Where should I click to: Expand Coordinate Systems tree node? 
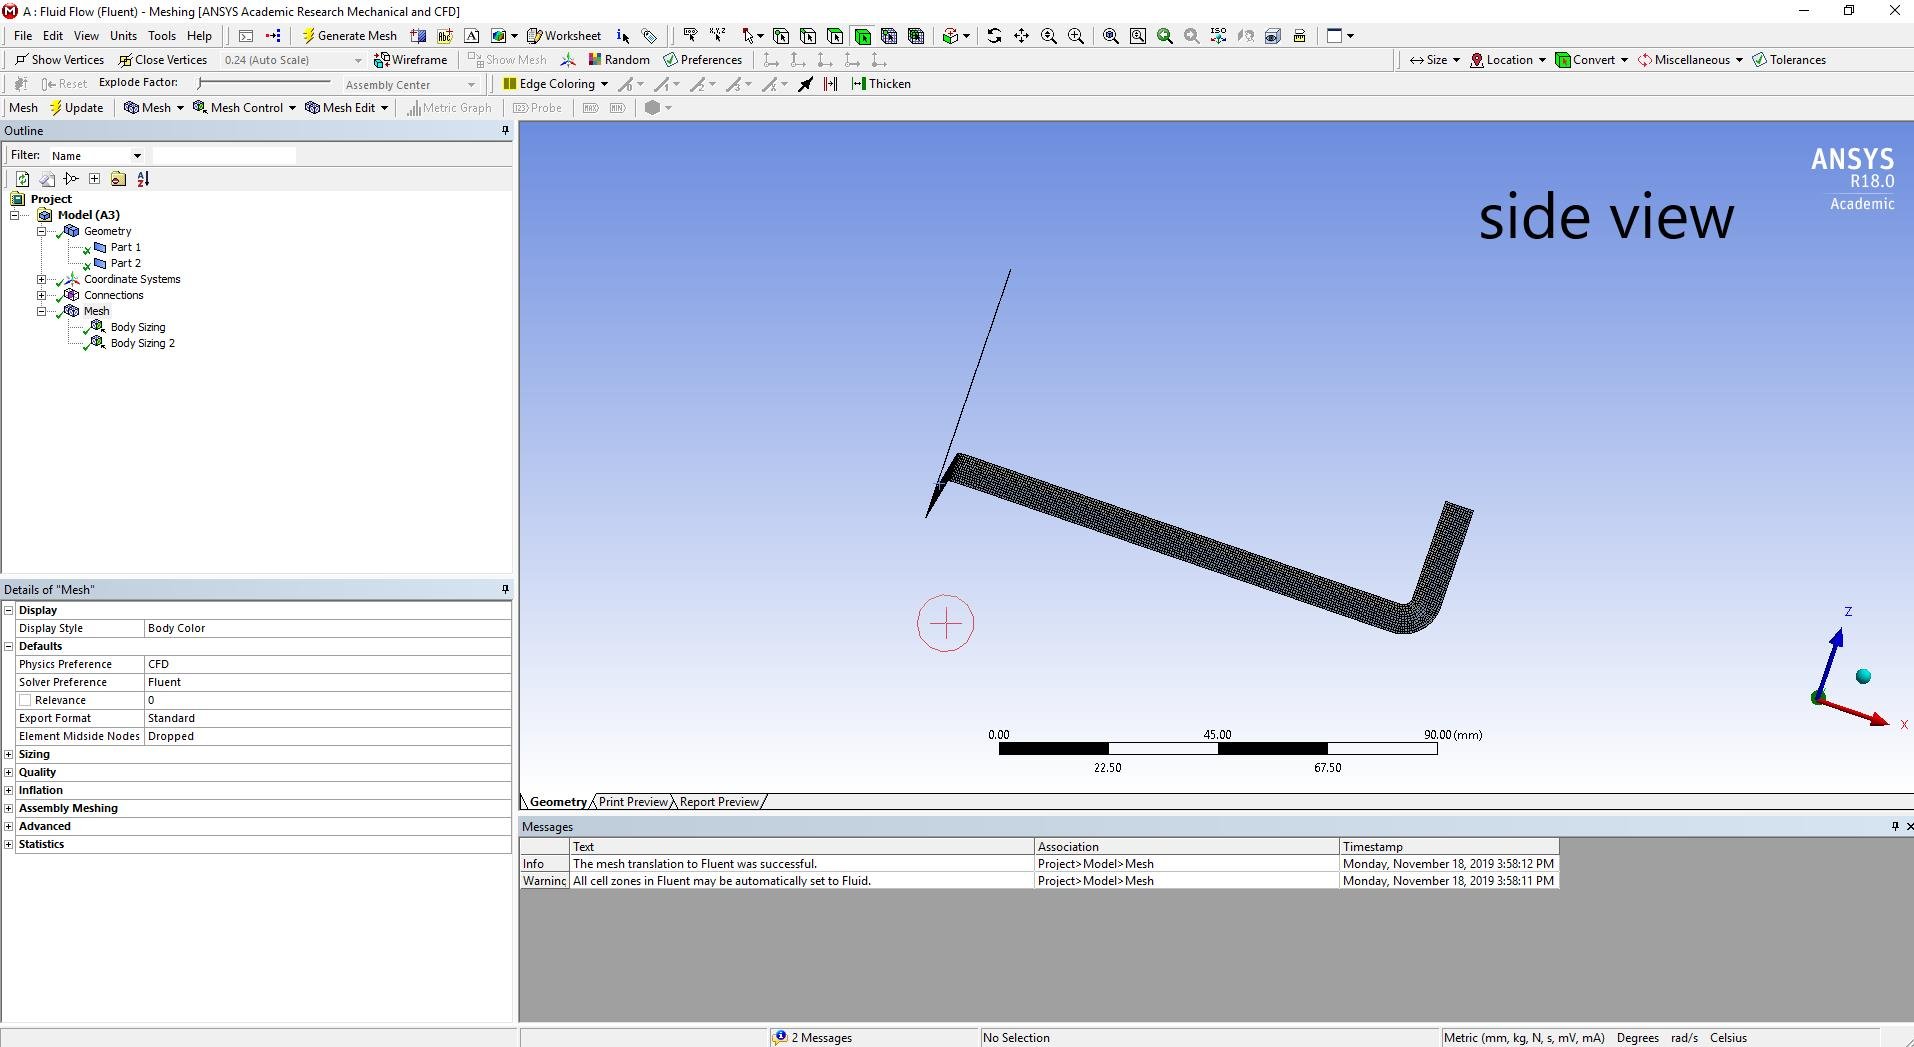pos(42,279)
